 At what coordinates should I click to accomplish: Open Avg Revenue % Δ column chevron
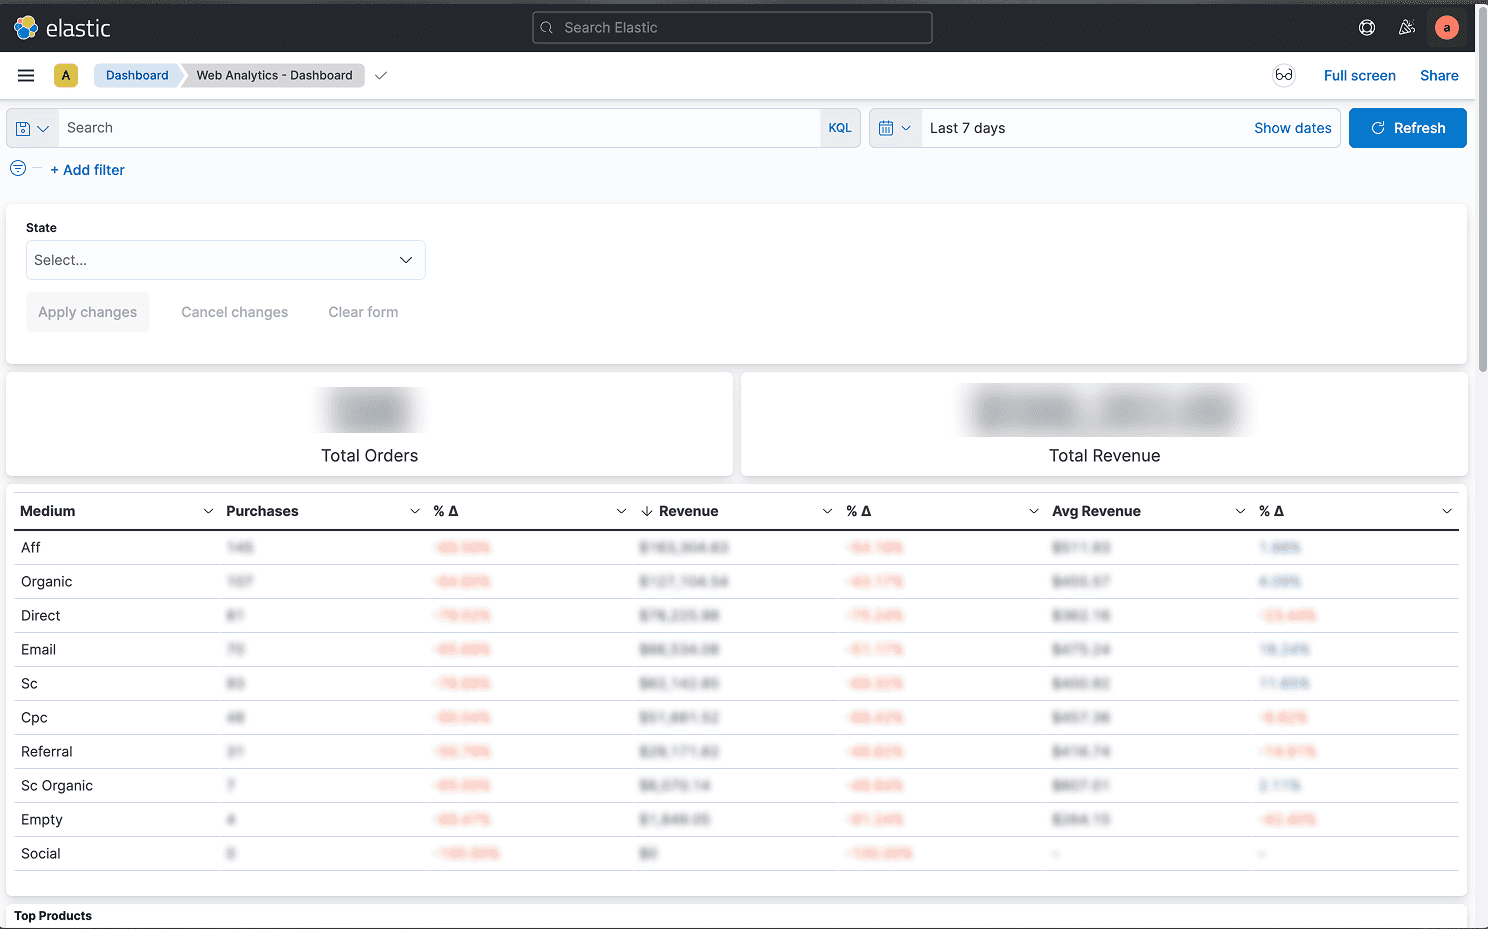click(1447, 511)
